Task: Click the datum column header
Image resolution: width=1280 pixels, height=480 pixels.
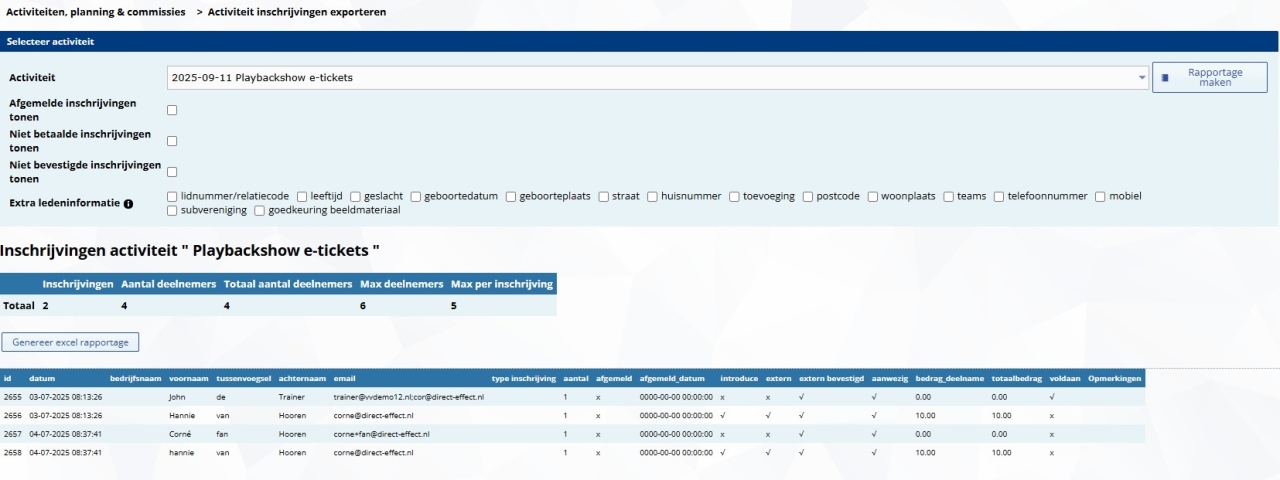Action: (x=42, y=379)
